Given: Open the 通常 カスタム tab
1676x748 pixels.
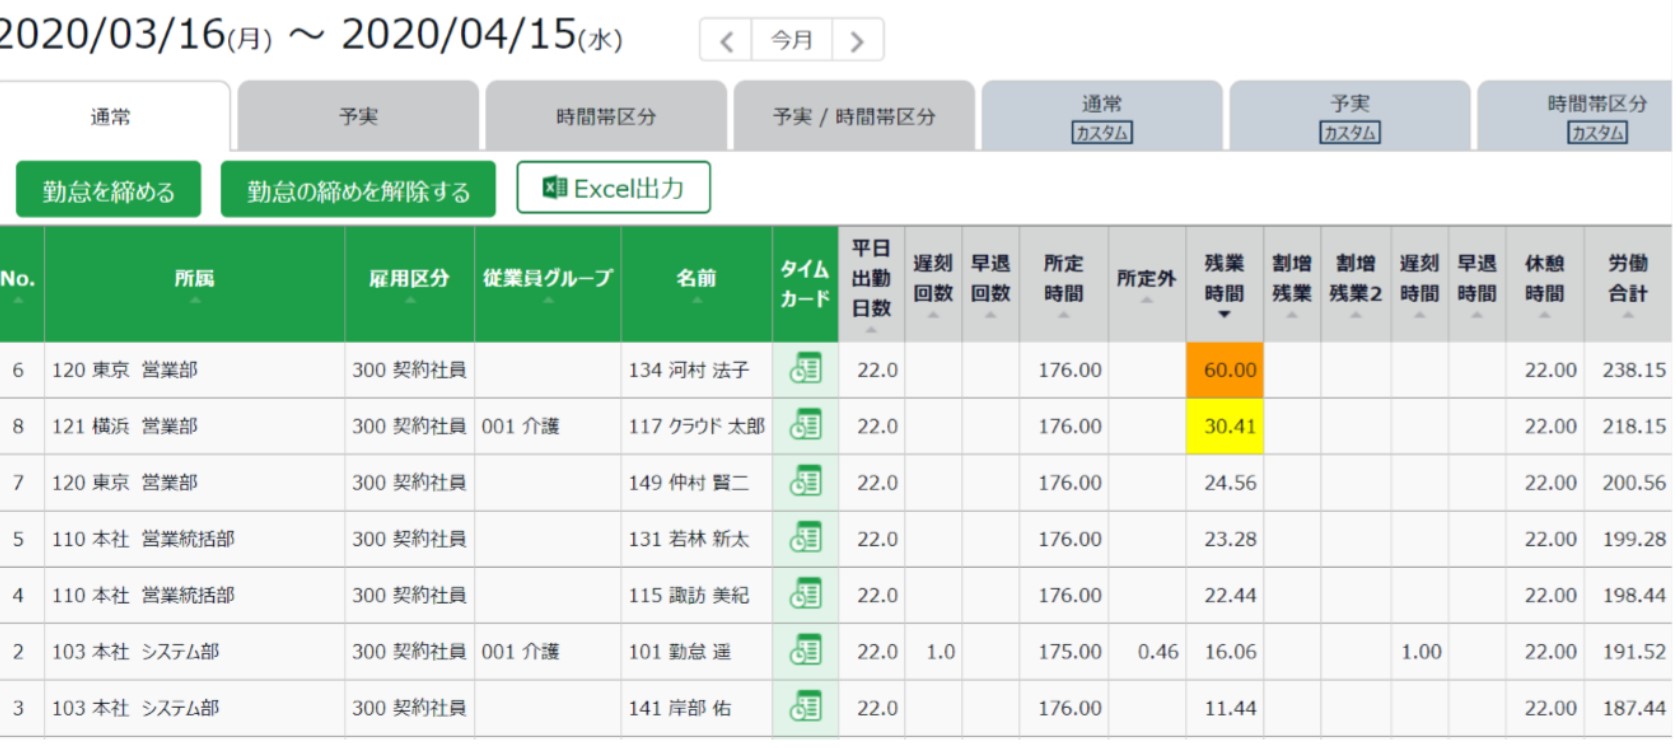Looking at the screenshot, I should [x=1101, y=117].
